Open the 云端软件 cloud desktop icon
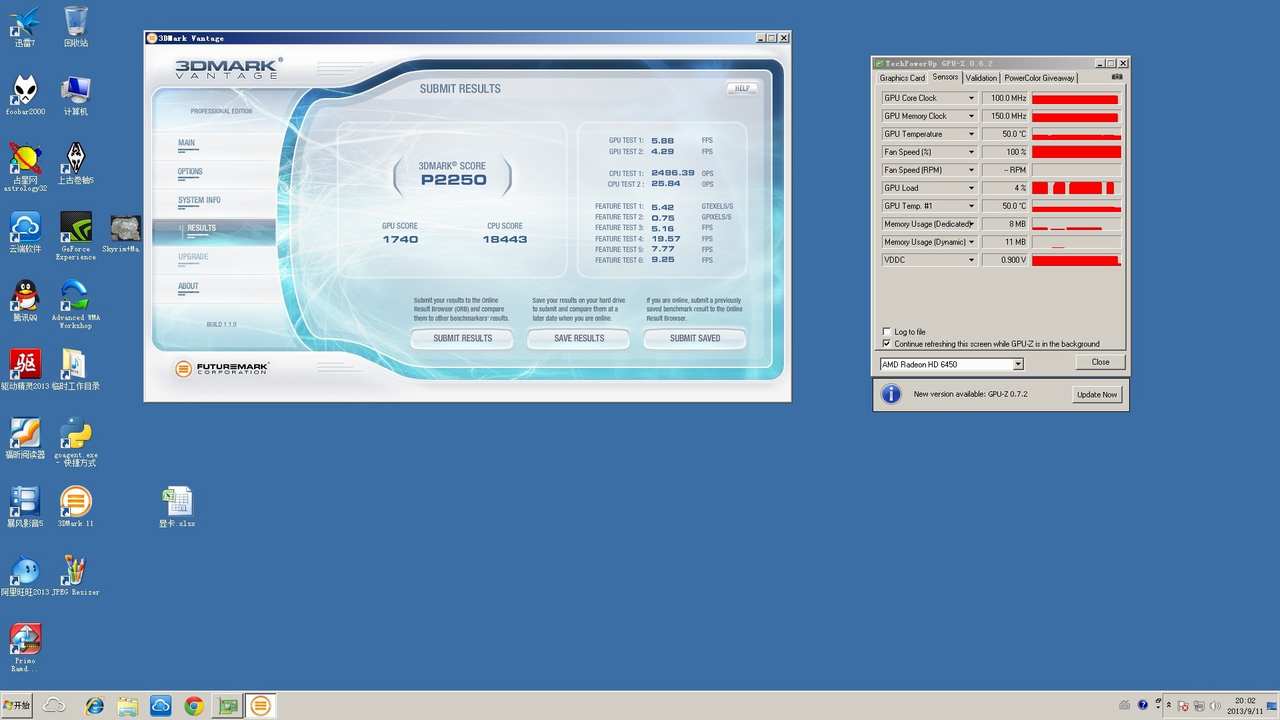Screen dimensions: 1280x720 [x=25, y=232]
